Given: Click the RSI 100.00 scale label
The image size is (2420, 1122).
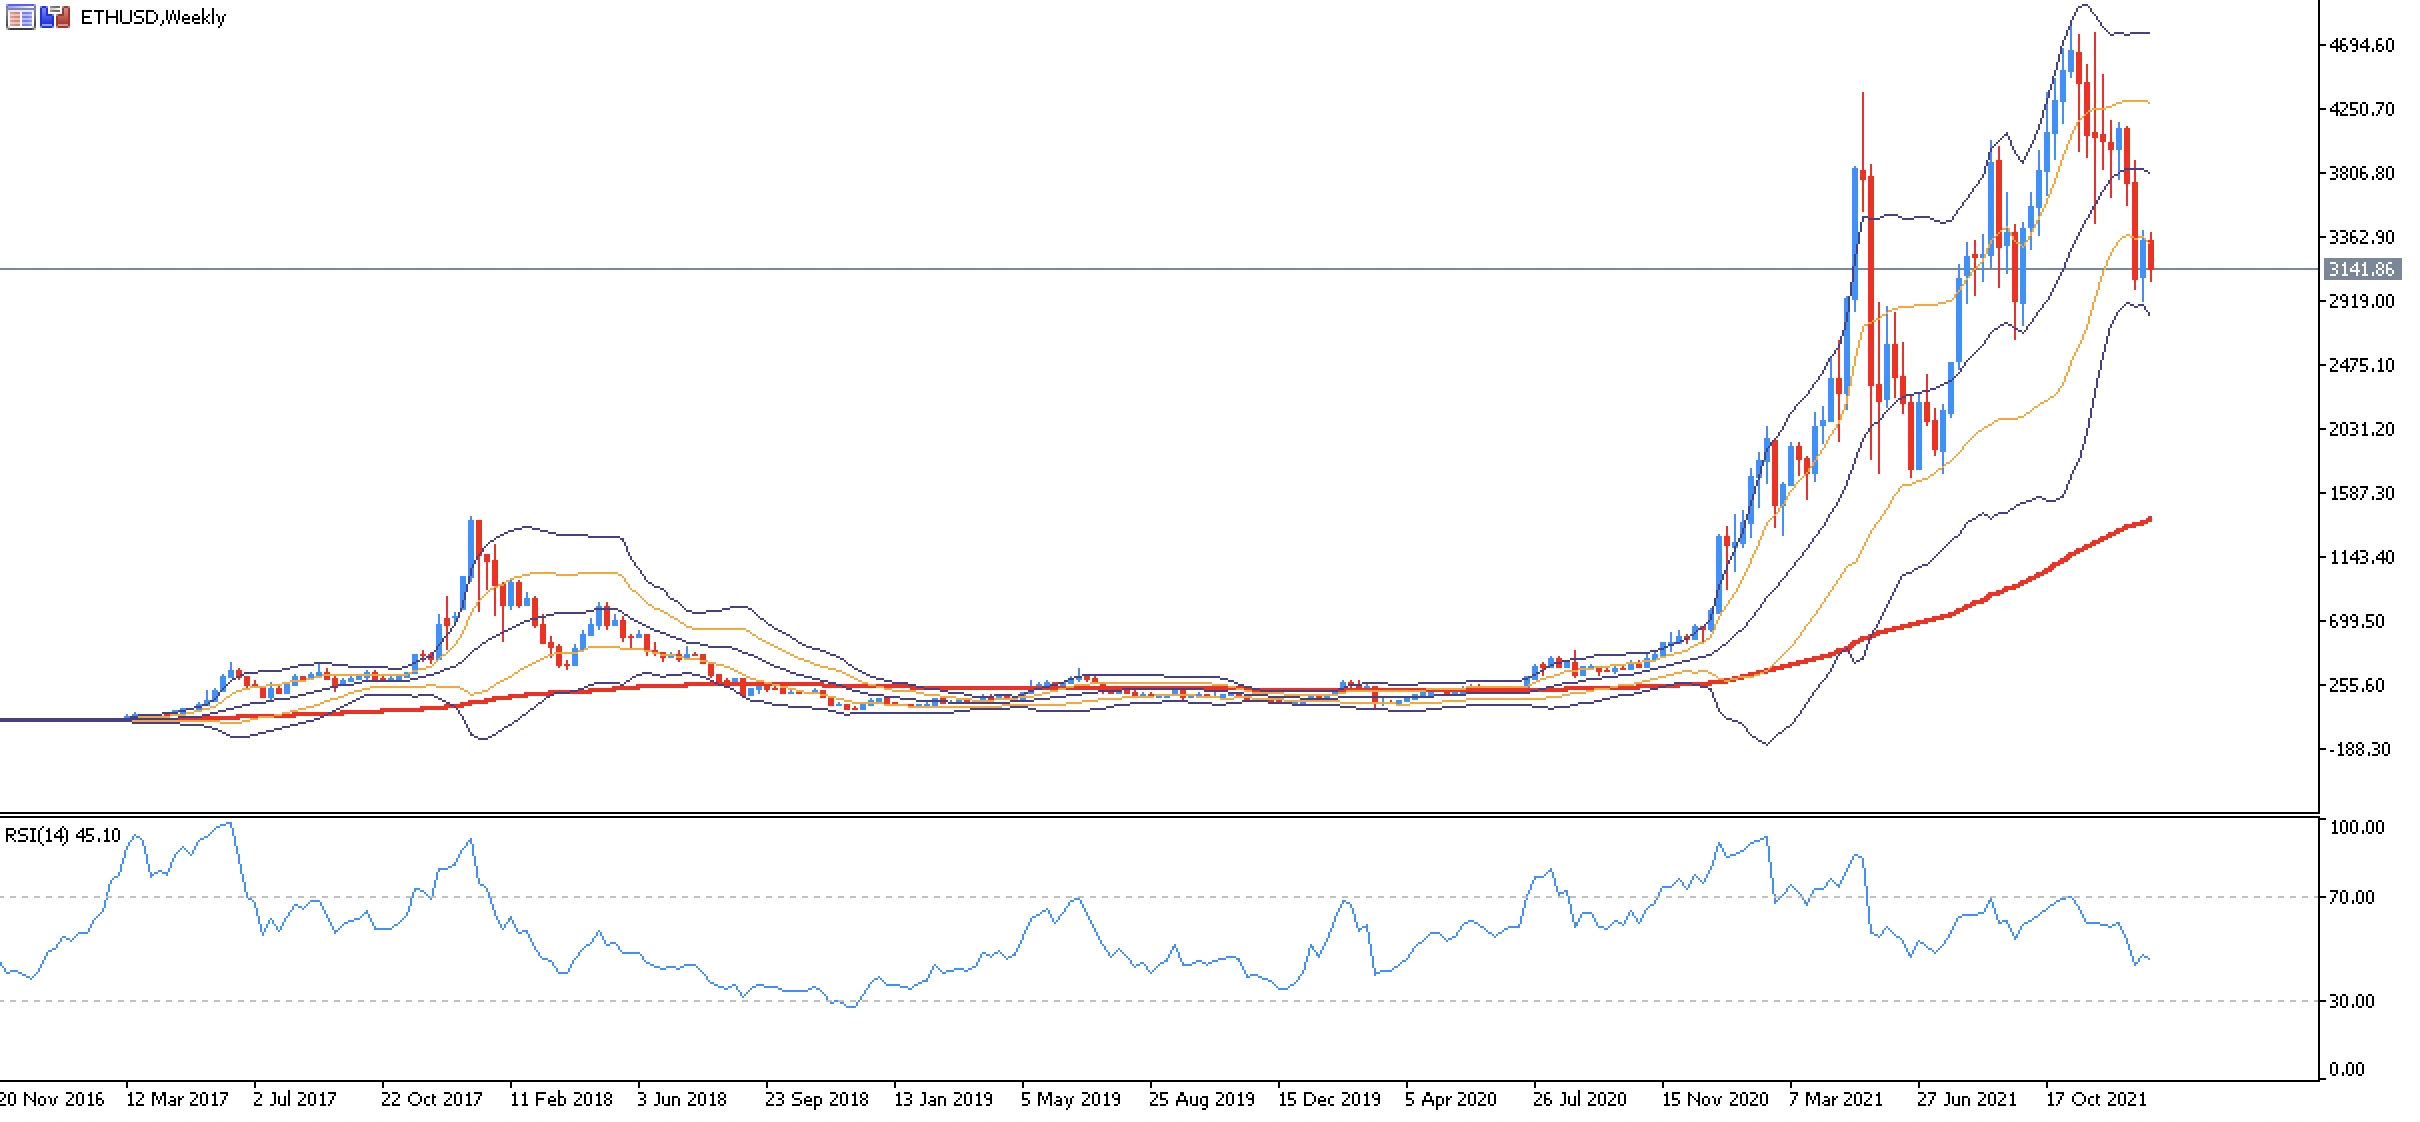Looking at the screenshot, I should click(x=2356, y=827).
